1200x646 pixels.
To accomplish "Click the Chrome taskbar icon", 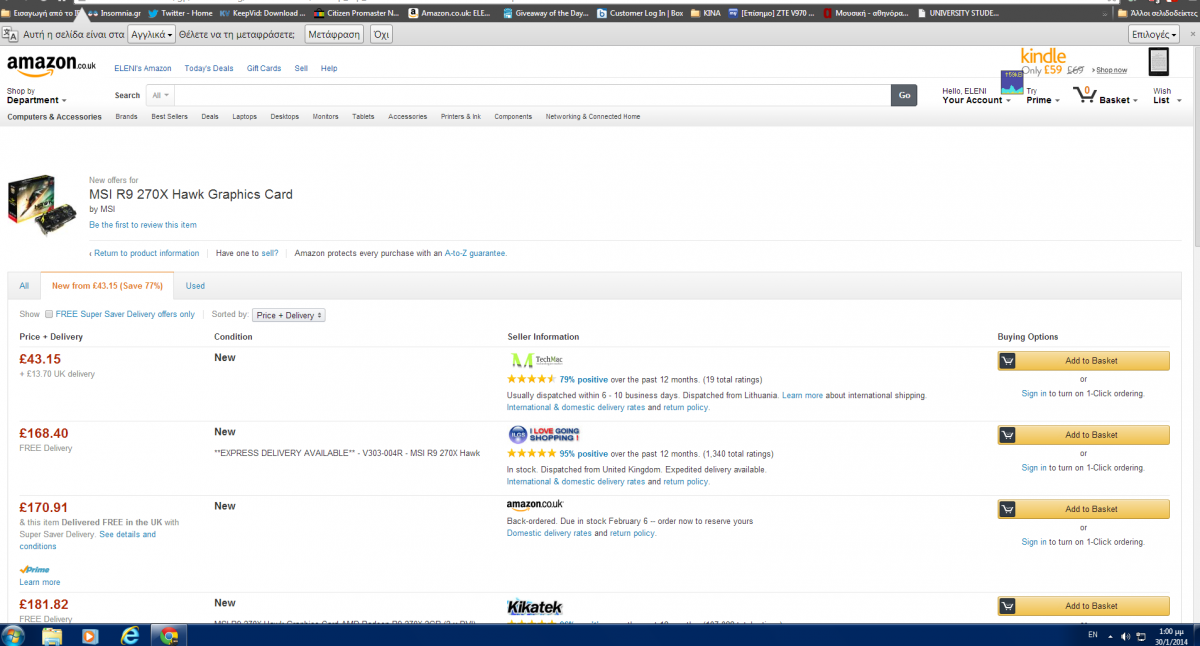I will point(170,635).
